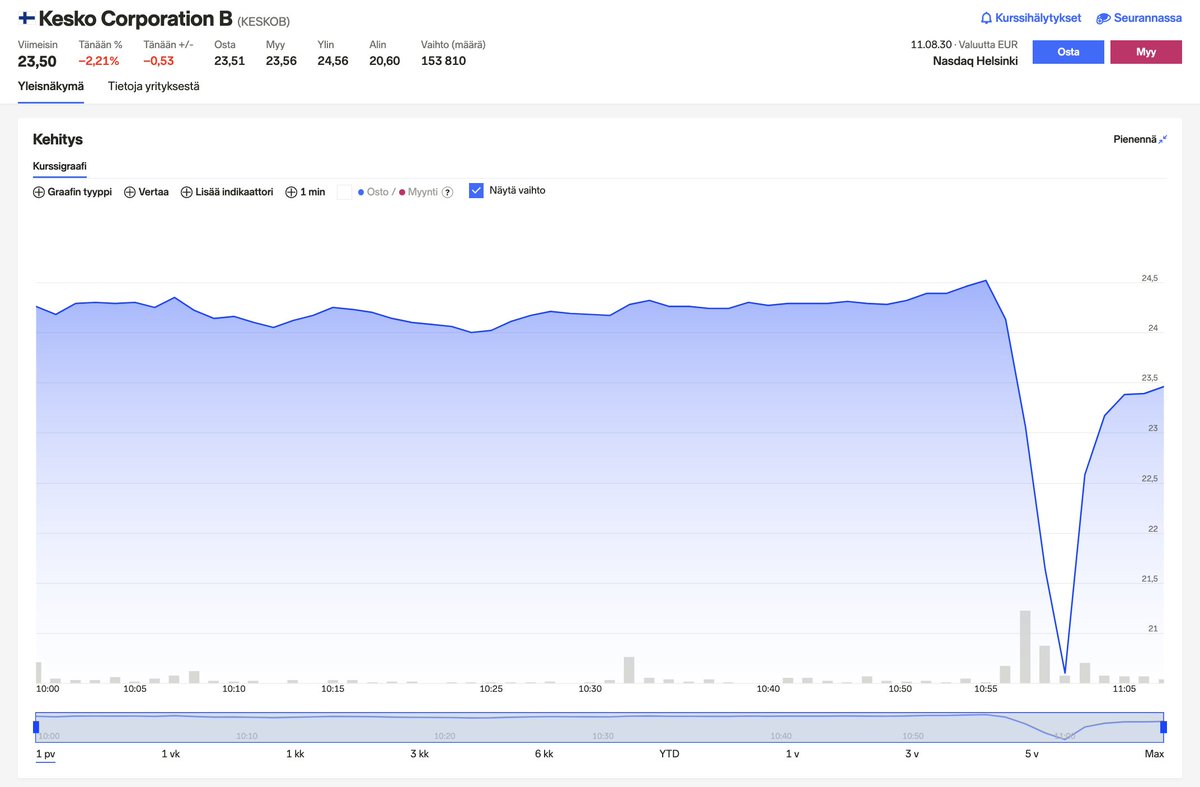Viewport: 1200px width, 787px height.
Task: Click the question mark help icon by Myynti
Action: pos(447,192)
